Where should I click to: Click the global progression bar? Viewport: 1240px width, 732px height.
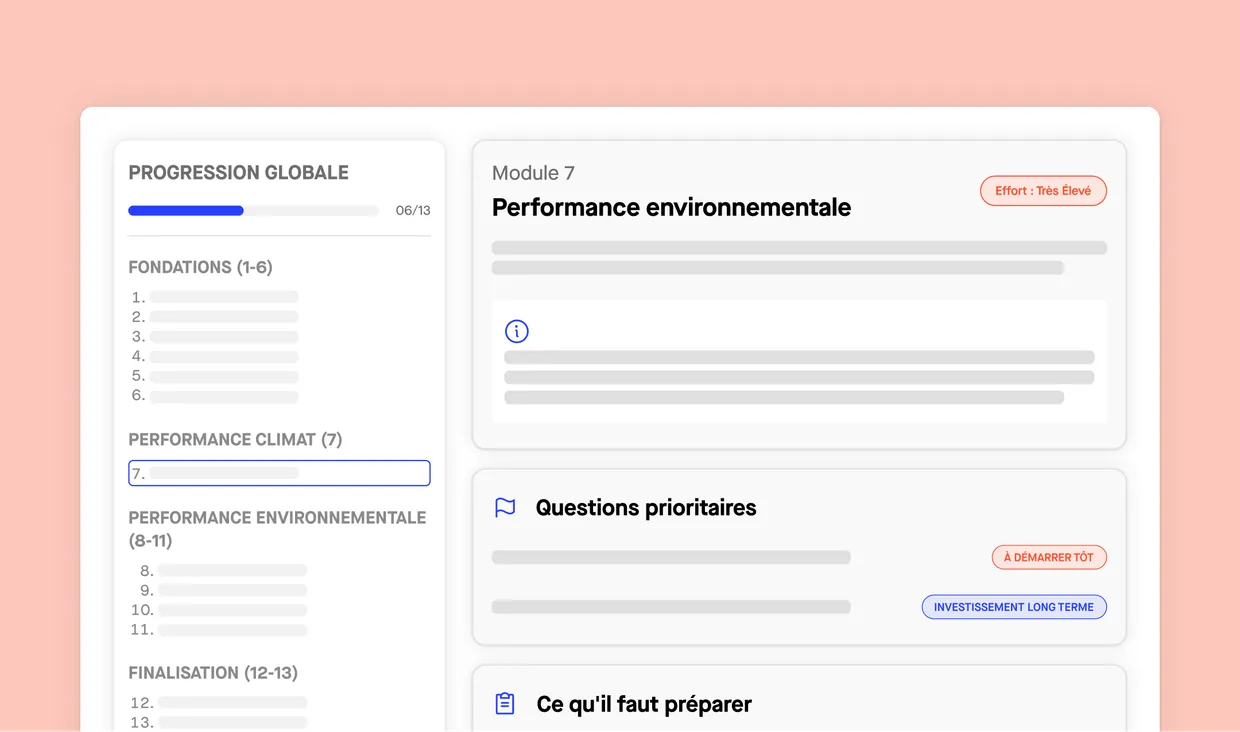[253, 211]
